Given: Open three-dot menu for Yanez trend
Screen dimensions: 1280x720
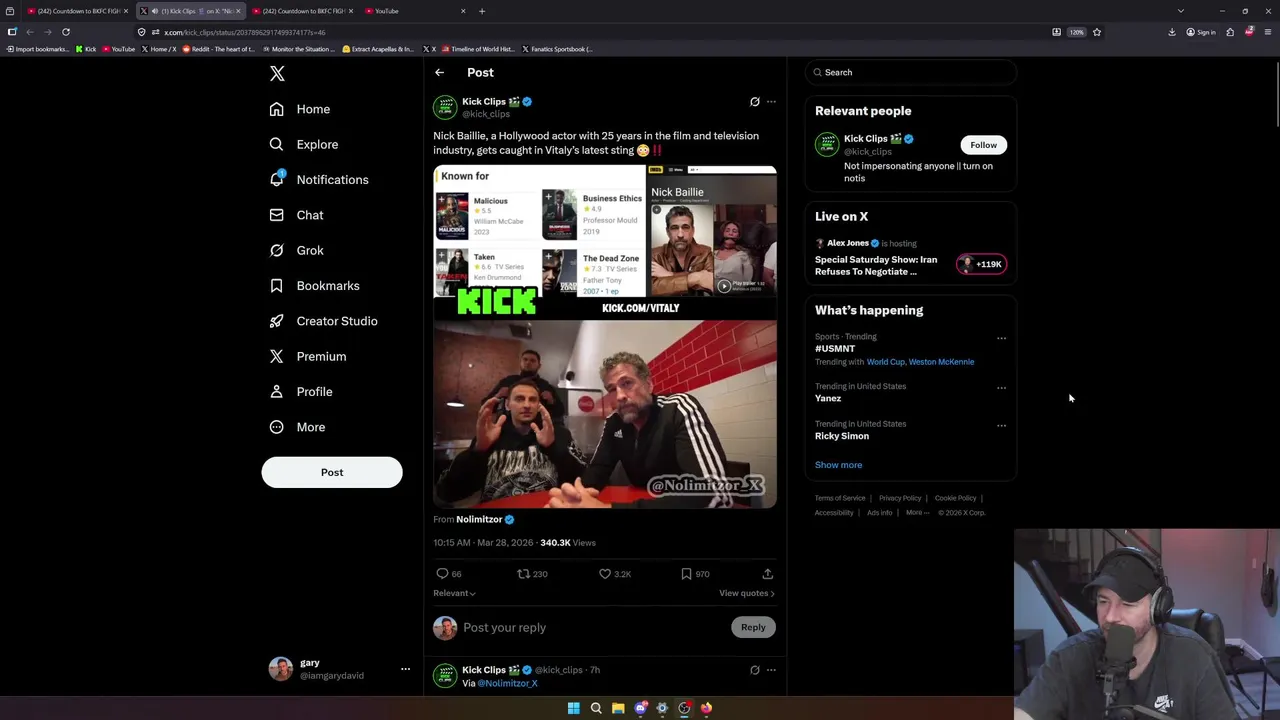Looking at the screenshot, I should pos(1001,388).
